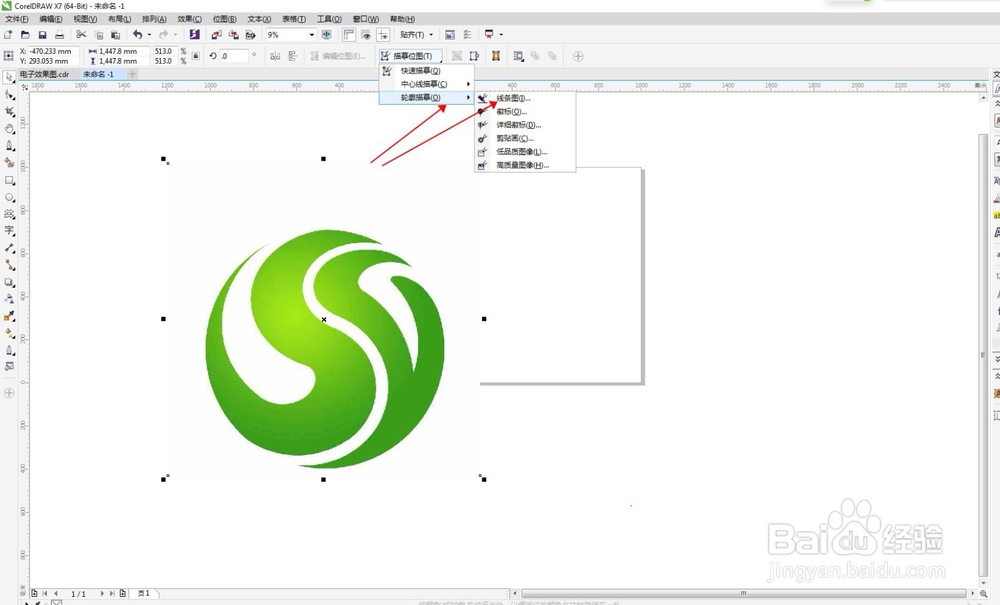Select the Parallel Dimension tool

coord(10,248)
